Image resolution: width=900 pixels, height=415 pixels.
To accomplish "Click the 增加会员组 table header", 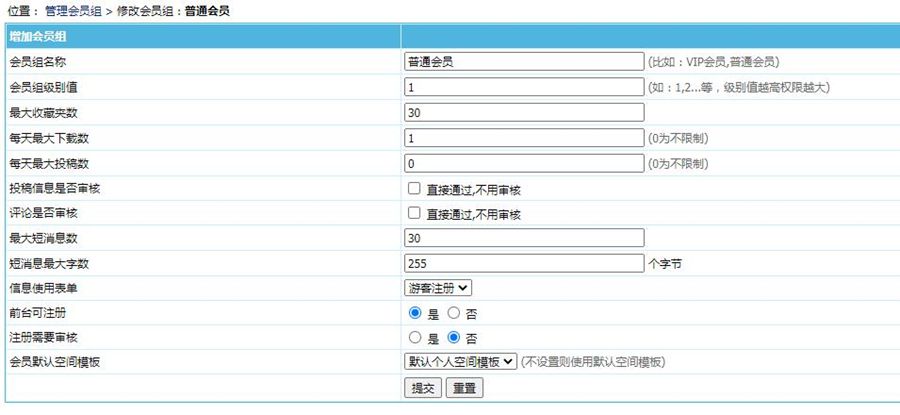I will 39,36.
